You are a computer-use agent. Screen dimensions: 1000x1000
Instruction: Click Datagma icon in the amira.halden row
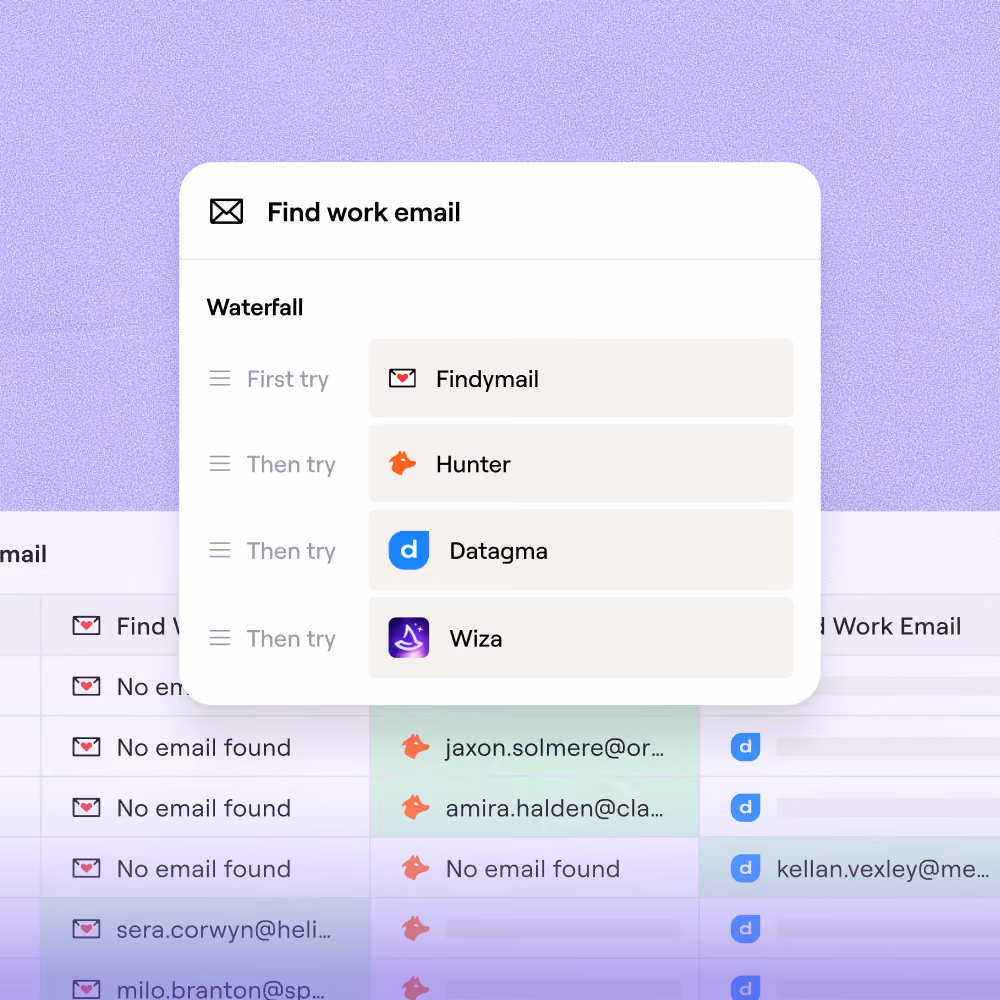click(745, 807)
